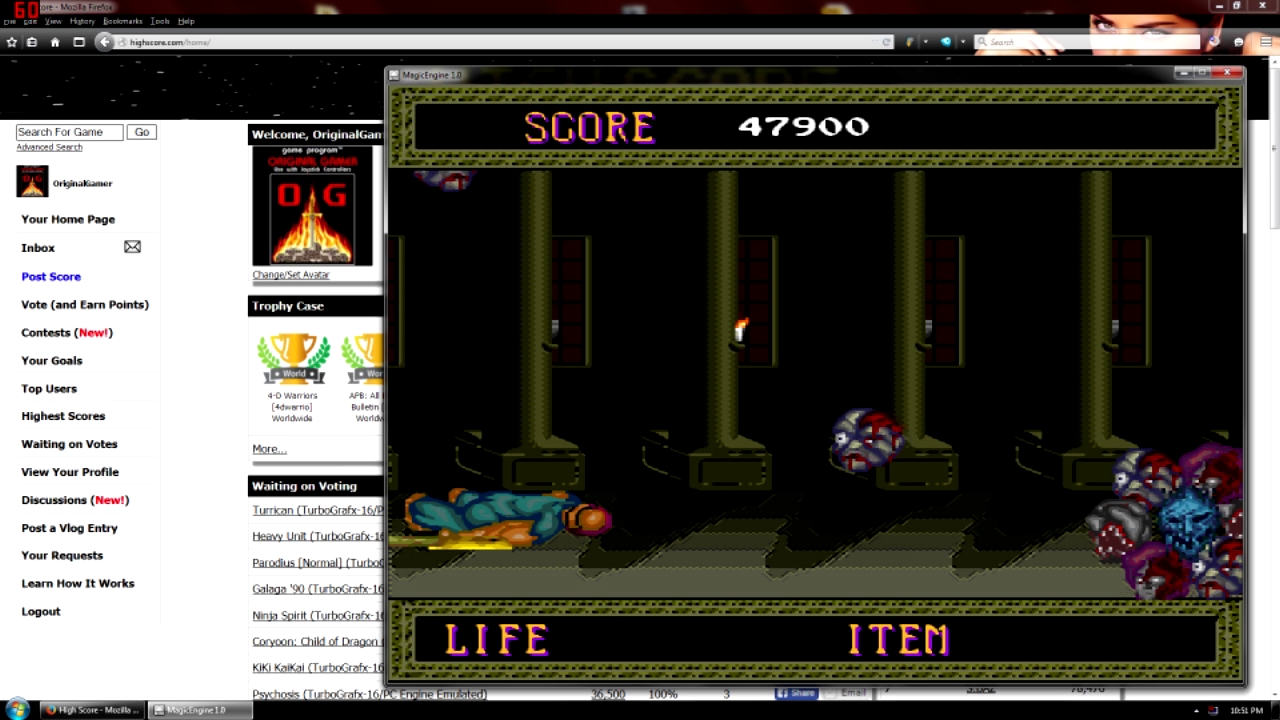Open Waiting on Votes link
Viewport: 1280px width, 720px height.
point(69,444)
